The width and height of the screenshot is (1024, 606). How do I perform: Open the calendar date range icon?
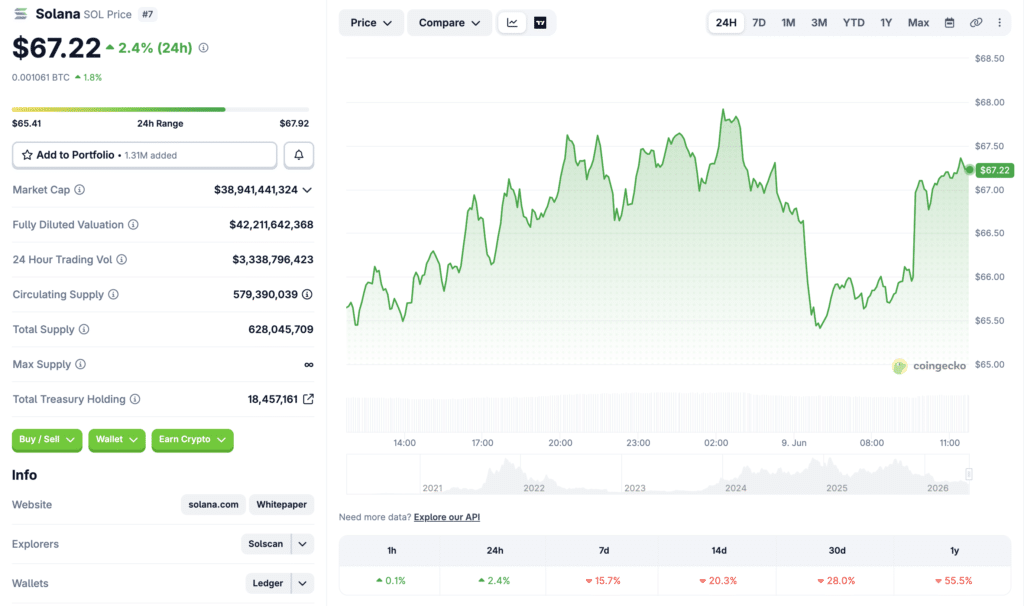[950, 23]
